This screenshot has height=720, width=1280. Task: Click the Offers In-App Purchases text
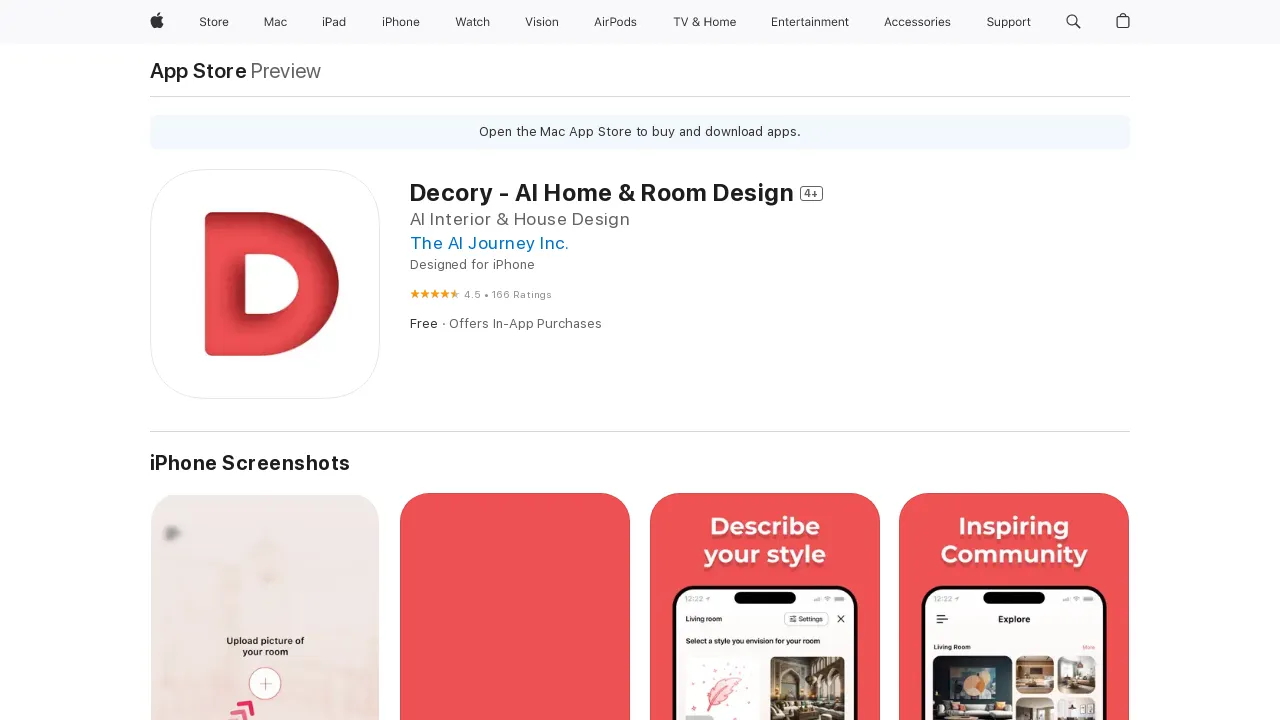point(525,324)
